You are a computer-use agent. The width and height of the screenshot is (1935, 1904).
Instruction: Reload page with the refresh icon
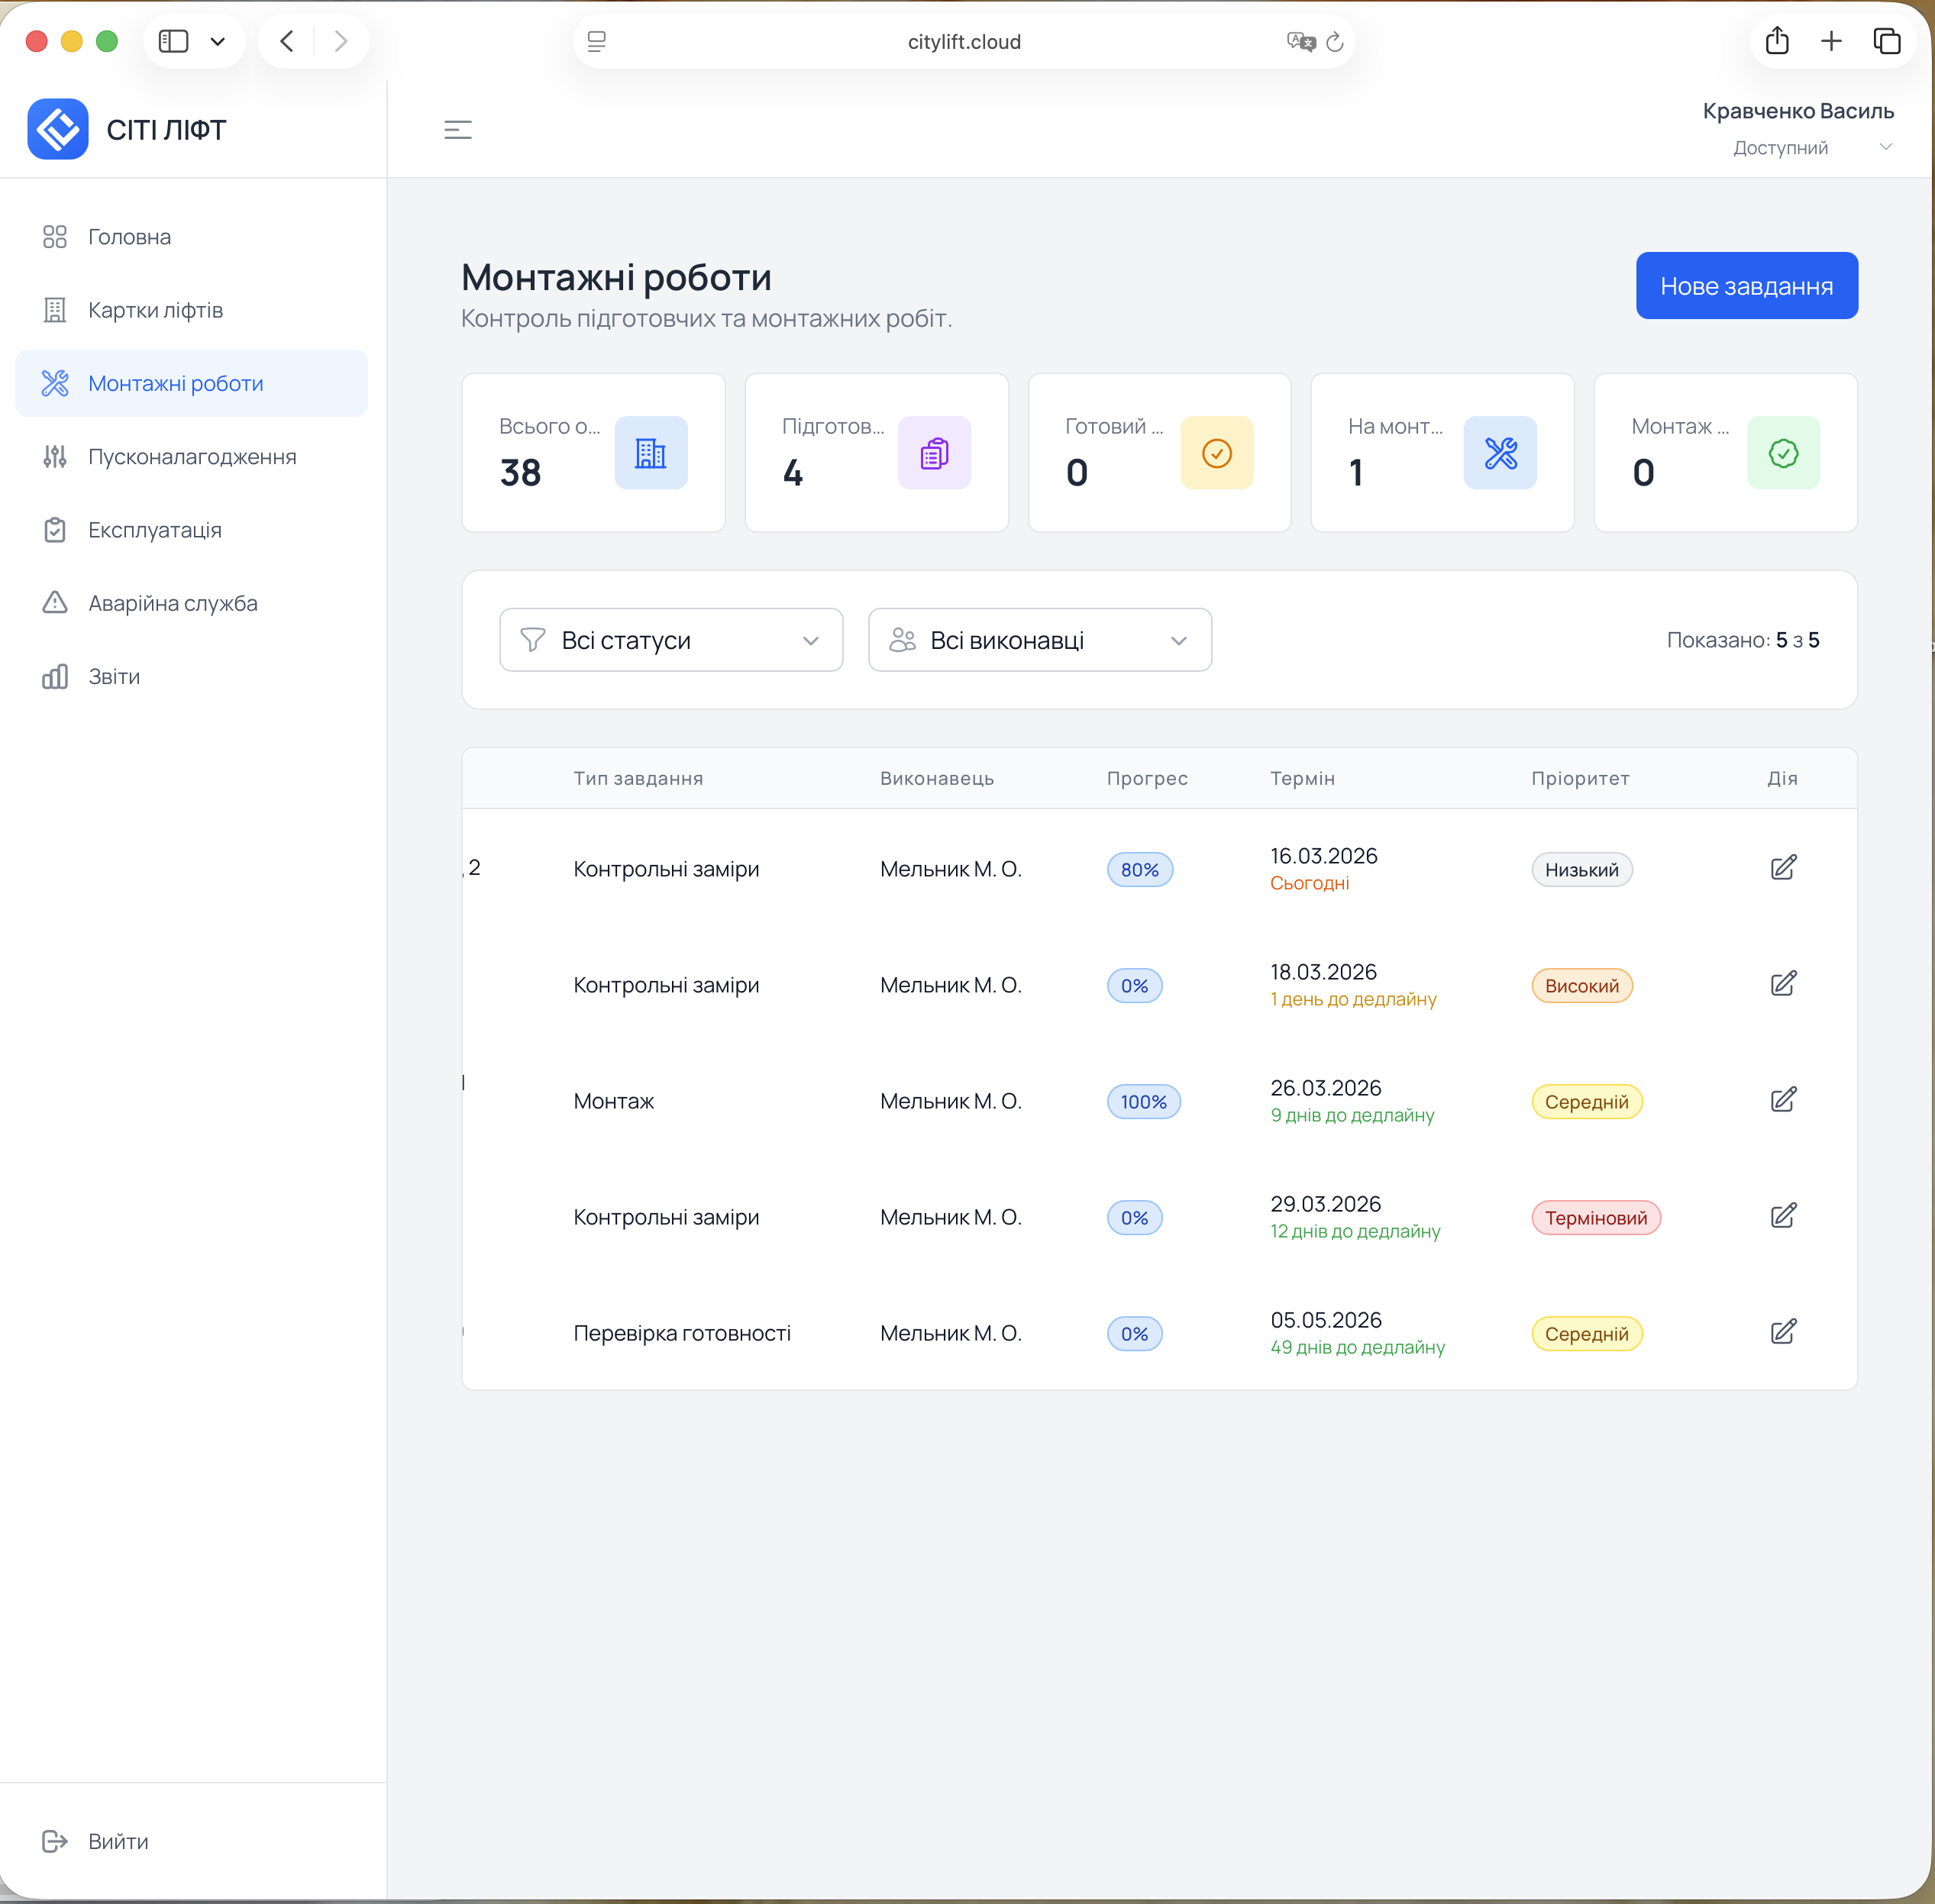pyautogui.click(x=1334, y=42)
